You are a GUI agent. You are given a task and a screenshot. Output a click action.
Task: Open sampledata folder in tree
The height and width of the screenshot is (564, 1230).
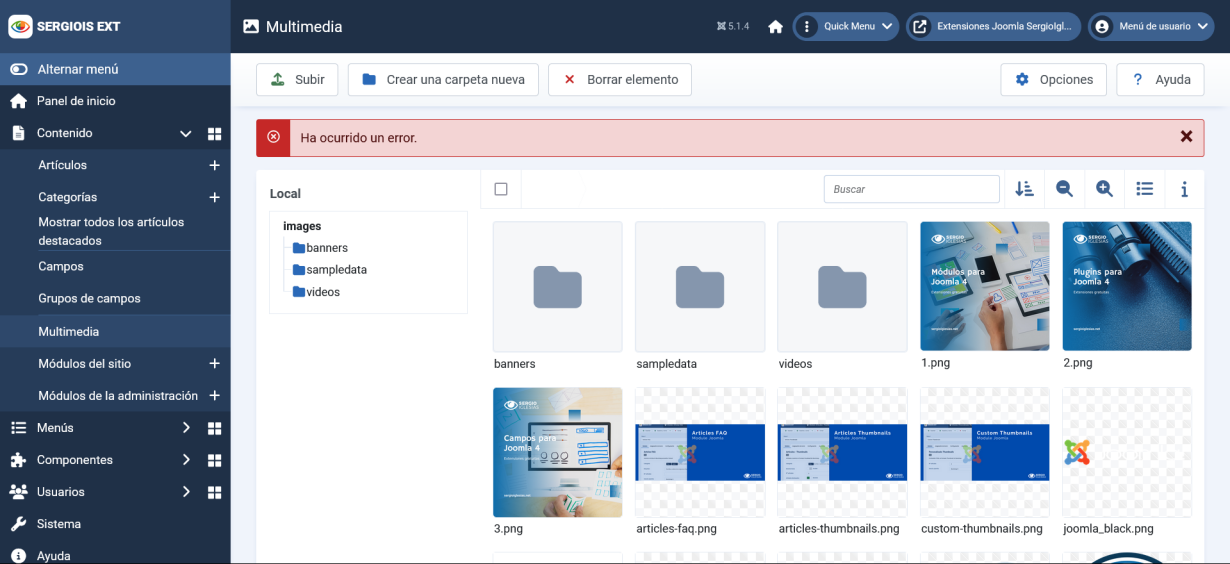pyautogui.click(x=330, y=270)
